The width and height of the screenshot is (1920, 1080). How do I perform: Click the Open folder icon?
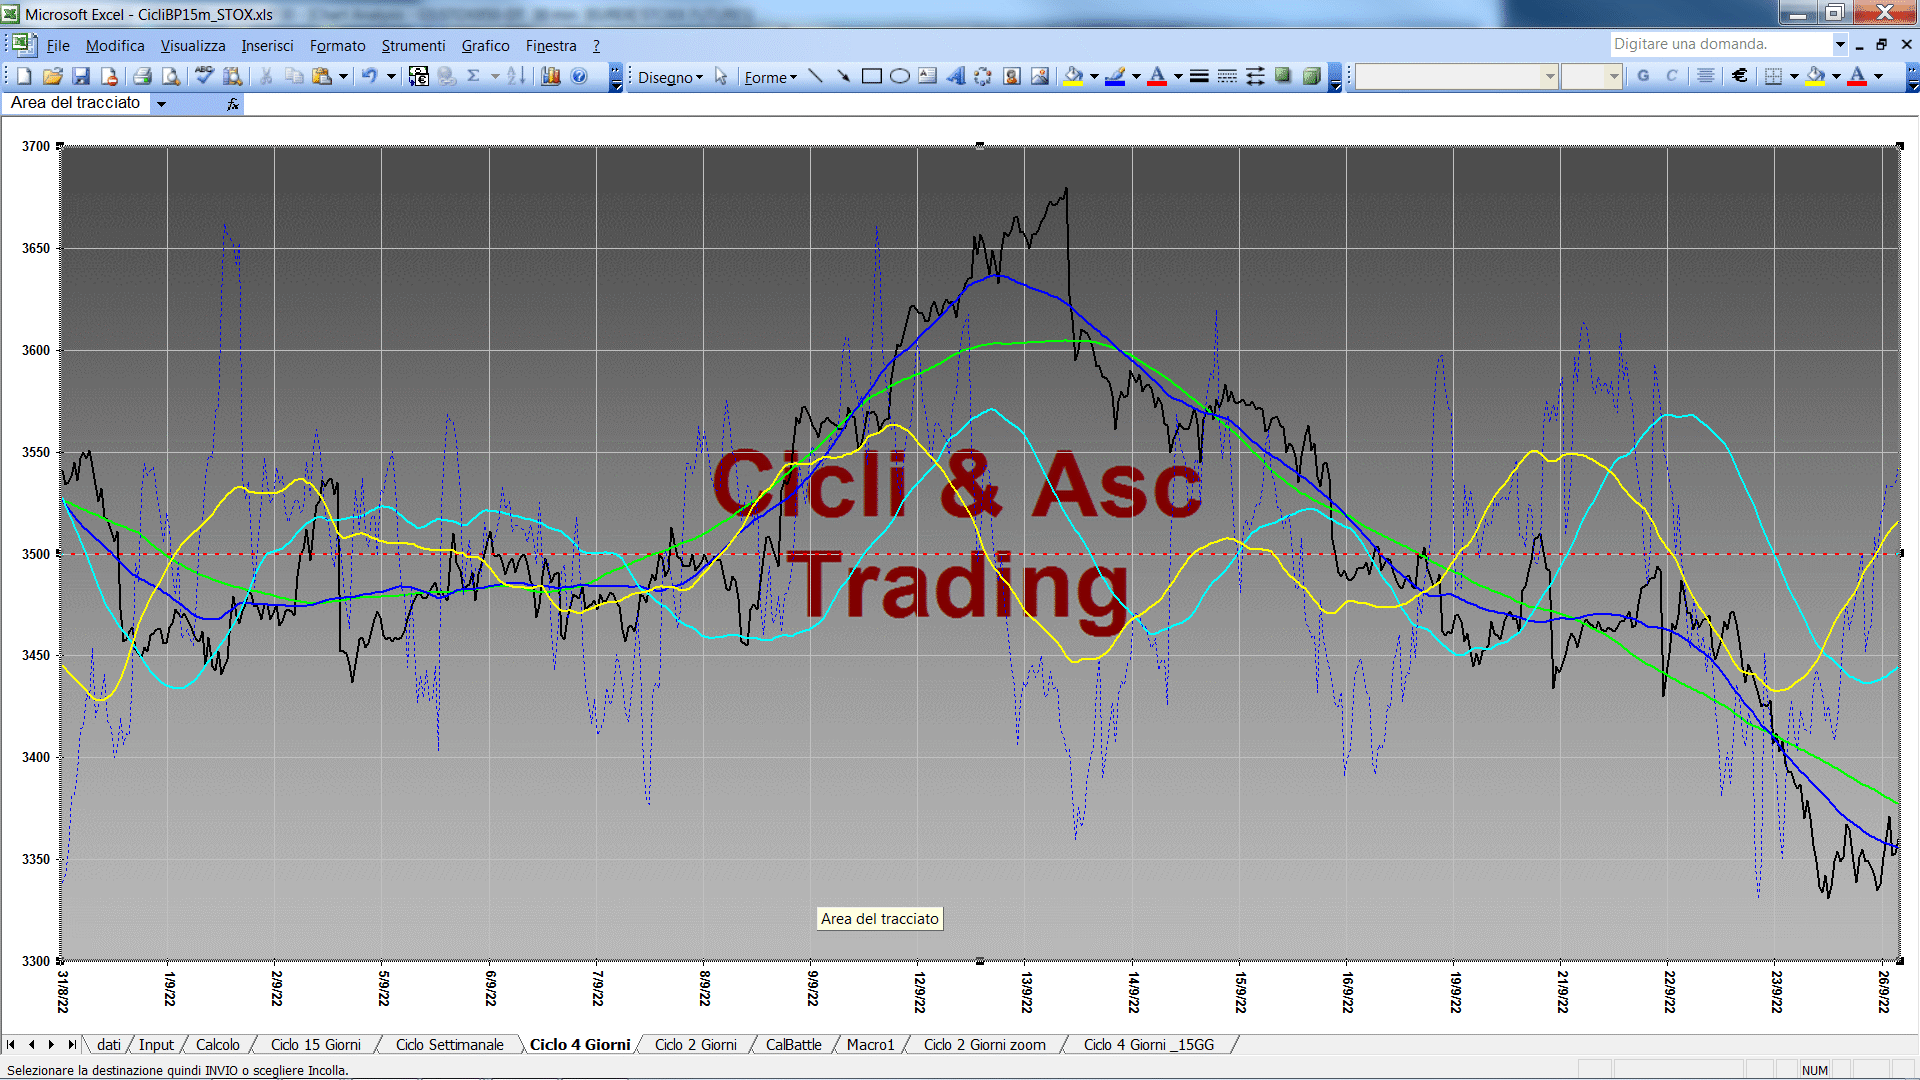(x=53, y=77)
